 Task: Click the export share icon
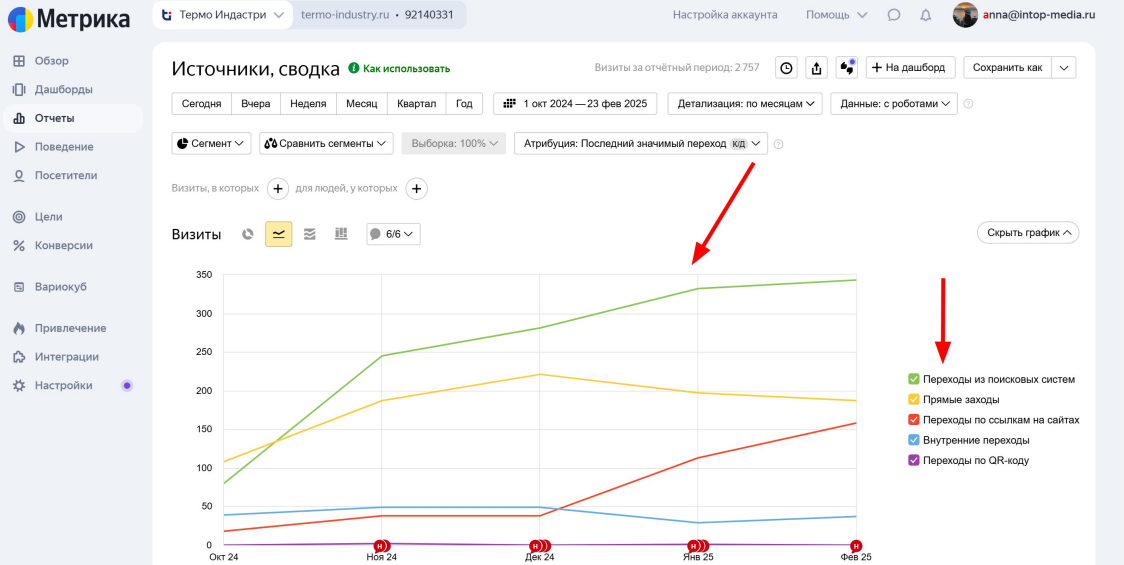tap(817, 68)
